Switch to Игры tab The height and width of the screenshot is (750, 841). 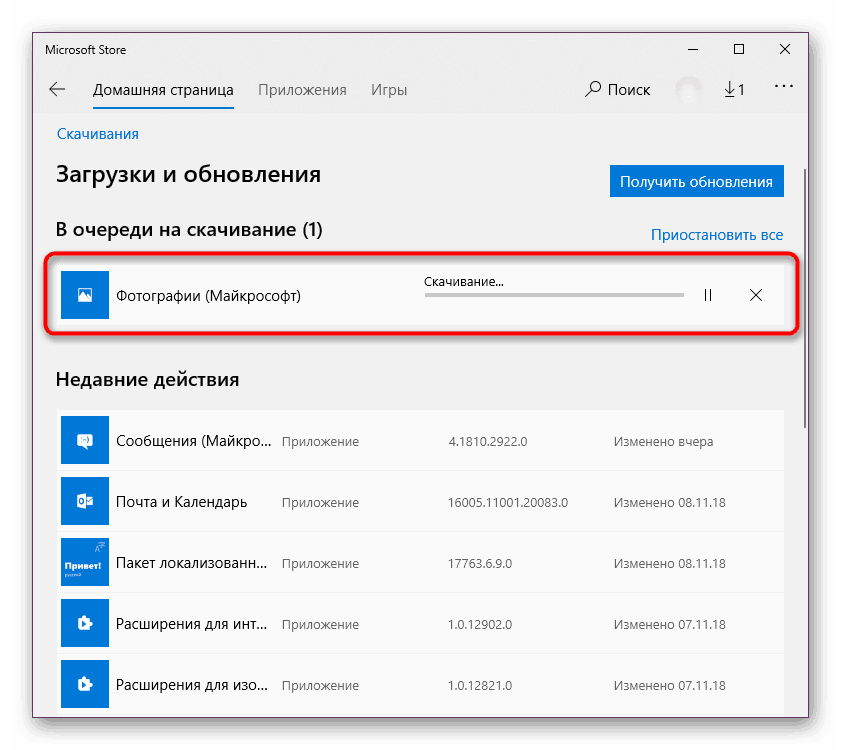click(x=389, y=90)
